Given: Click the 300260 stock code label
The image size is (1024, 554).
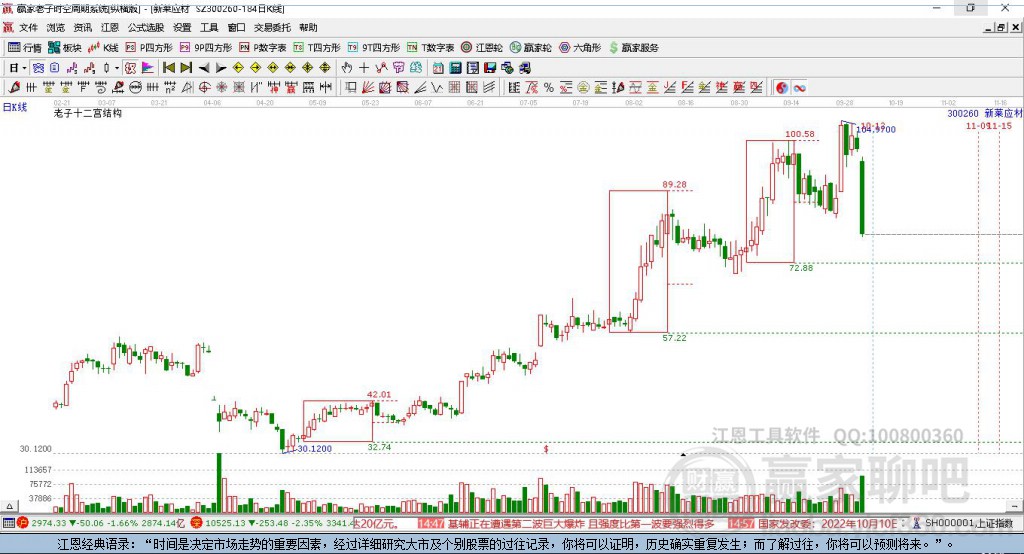Looking at the screenshot, I should point(963,113).
